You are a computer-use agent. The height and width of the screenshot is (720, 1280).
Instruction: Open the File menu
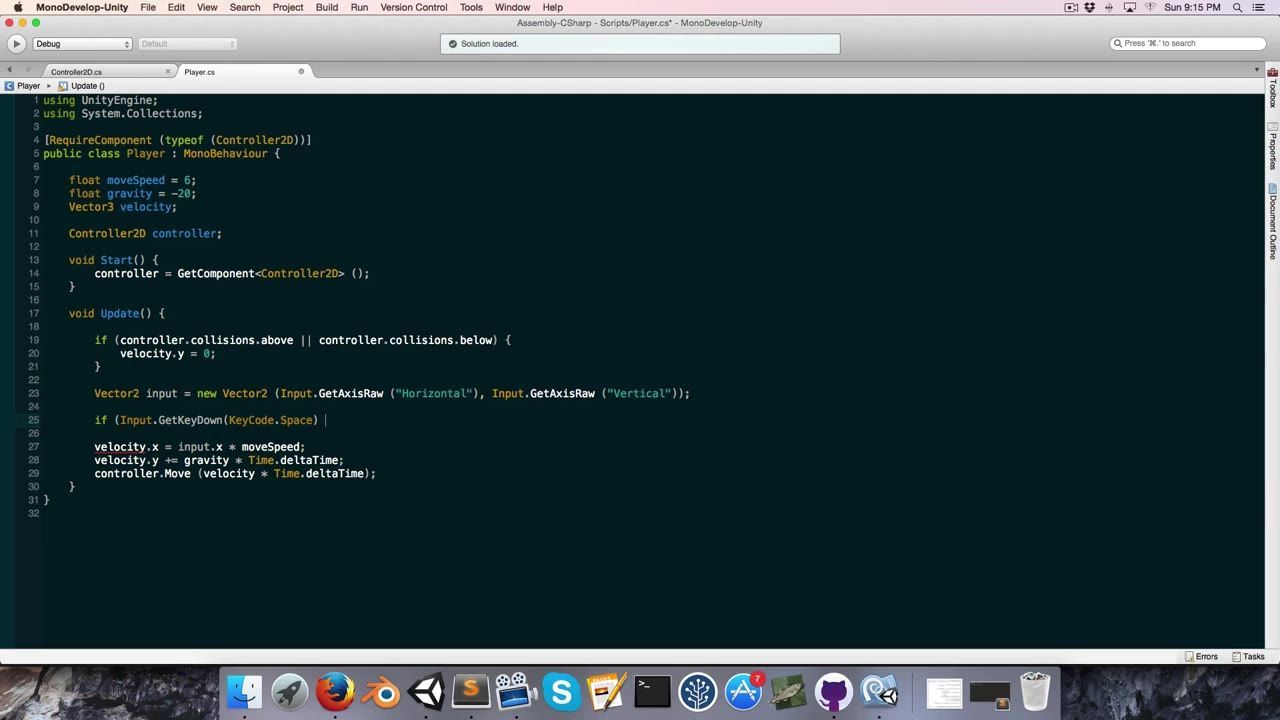pyautogui.click(x=148, y=7)
